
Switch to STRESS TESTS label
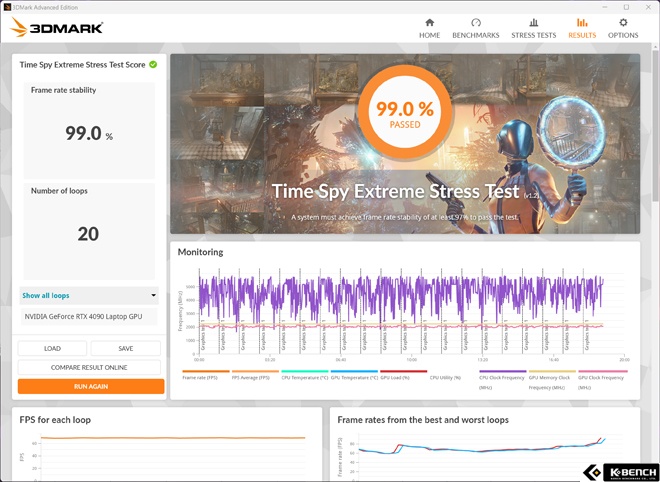[534, 35]
